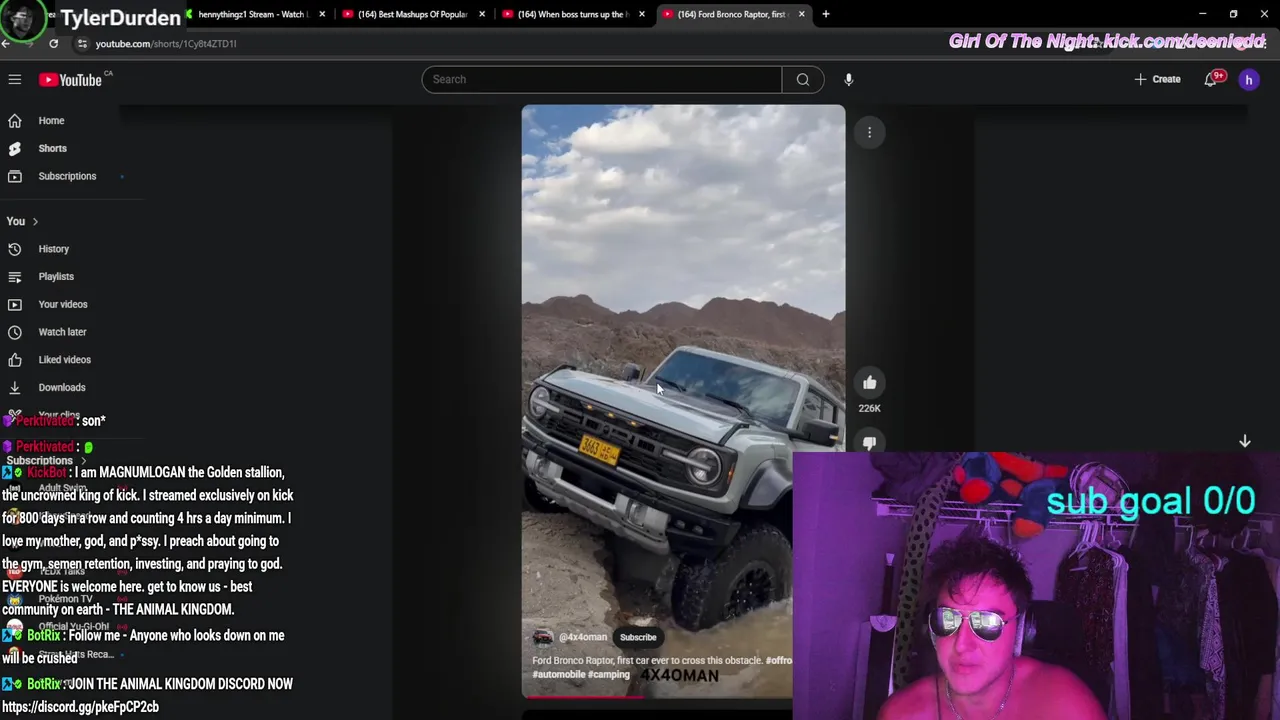Start voice search with the microphone icon

tap(848, 79)
